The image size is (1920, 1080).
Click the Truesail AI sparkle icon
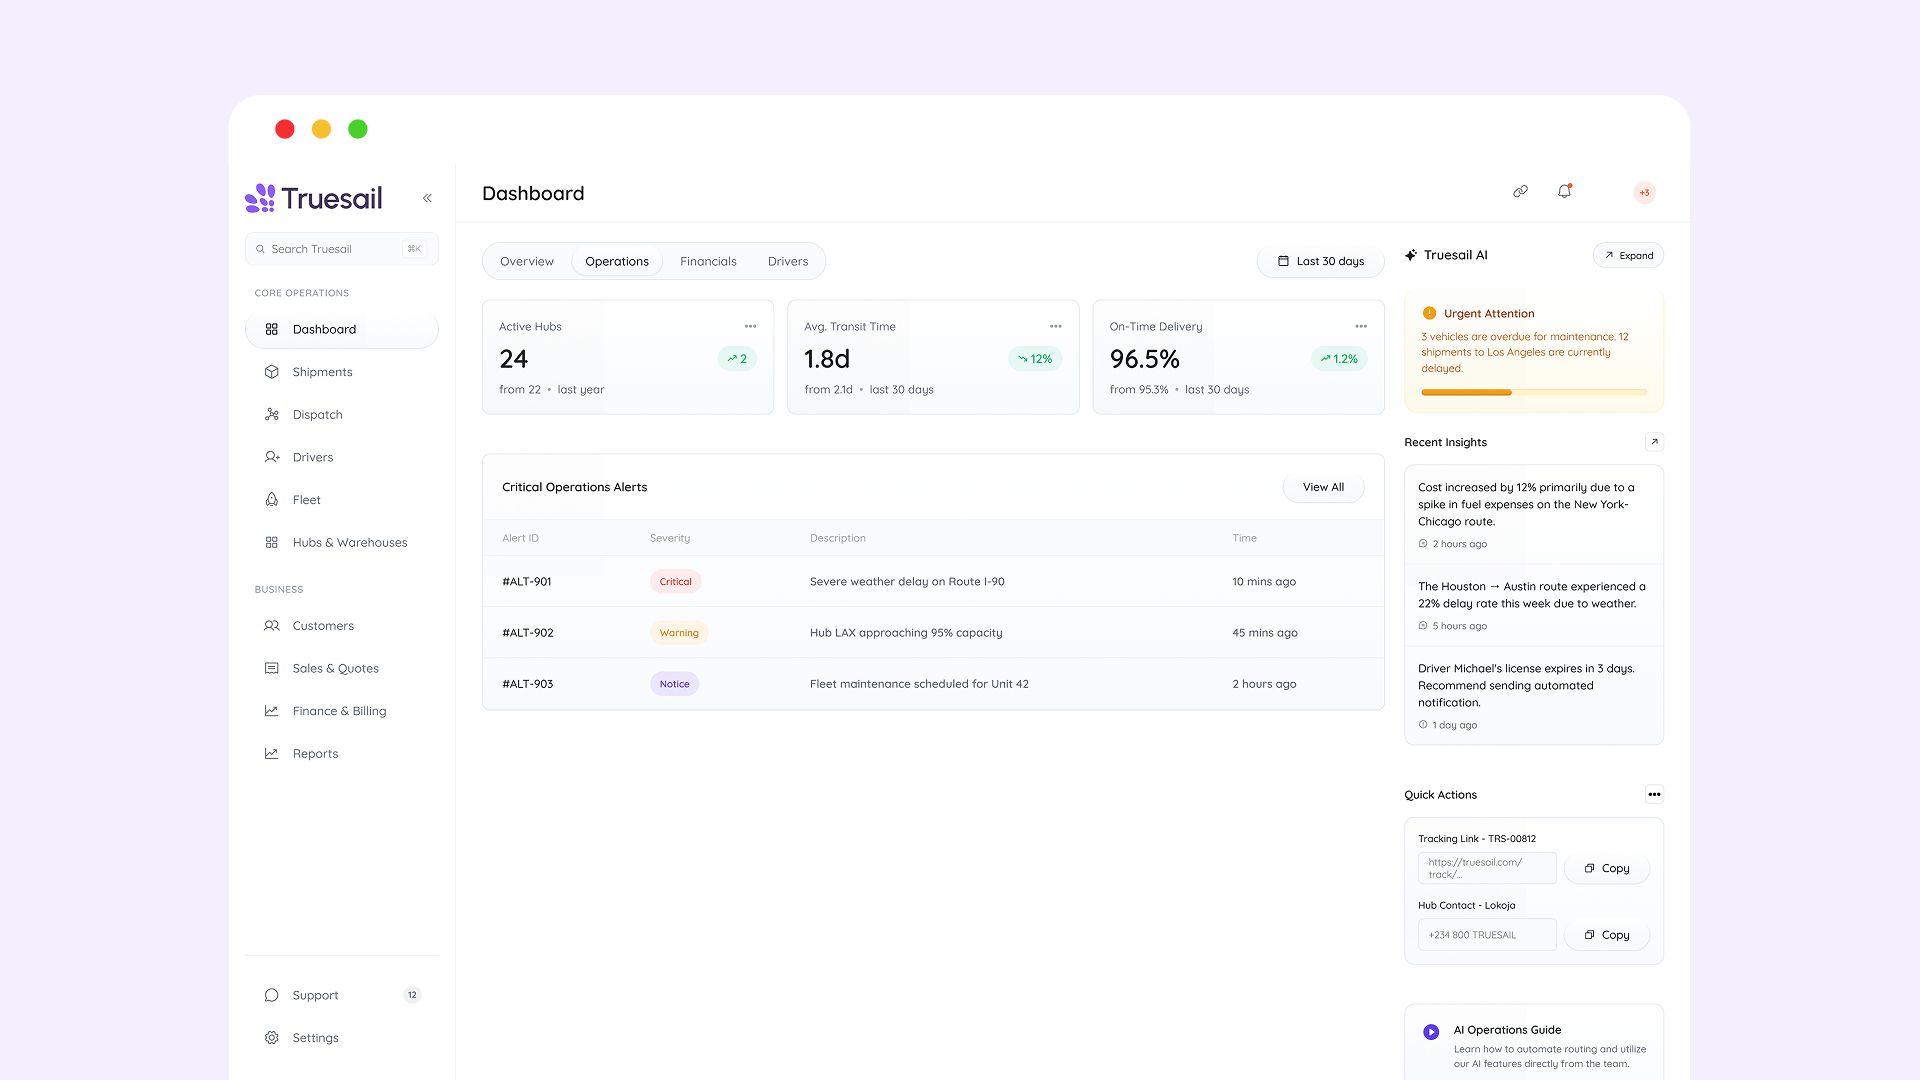pos(1411,255)
